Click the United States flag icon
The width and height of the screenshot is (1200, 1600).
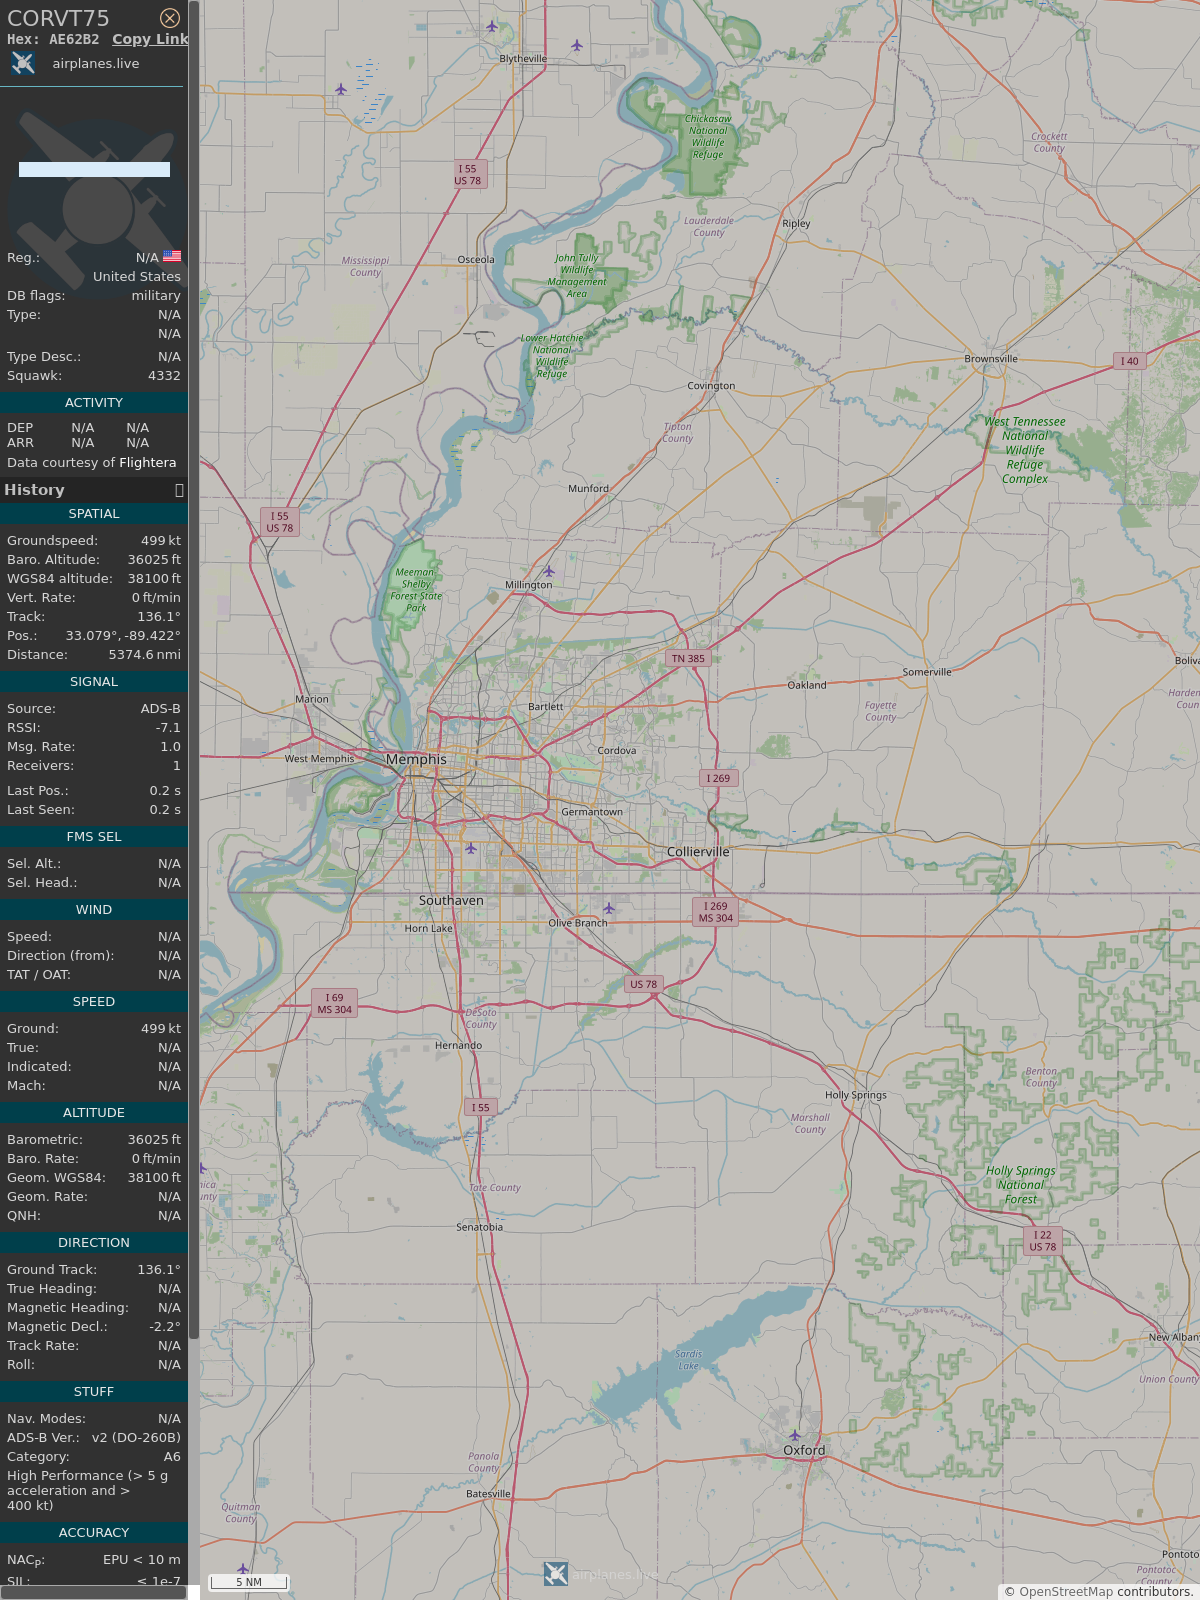point(172,256)
